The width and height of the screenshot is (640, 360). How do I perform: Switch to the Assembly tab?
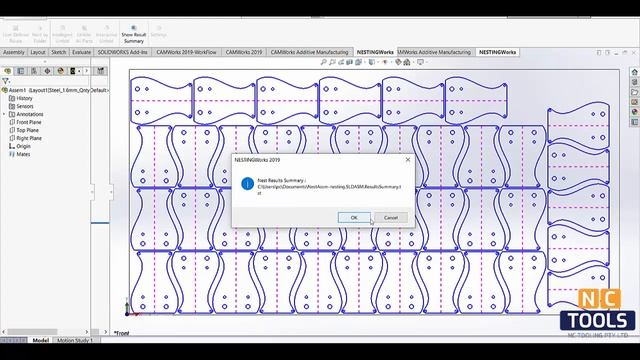pos(14,52)
